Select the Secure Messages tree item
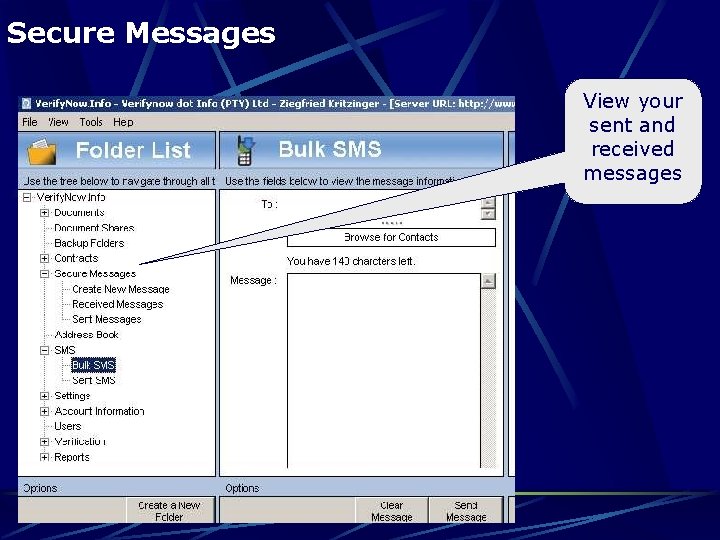Image resolution: width=720 pixels, height=540 pixels. point(95,274)
